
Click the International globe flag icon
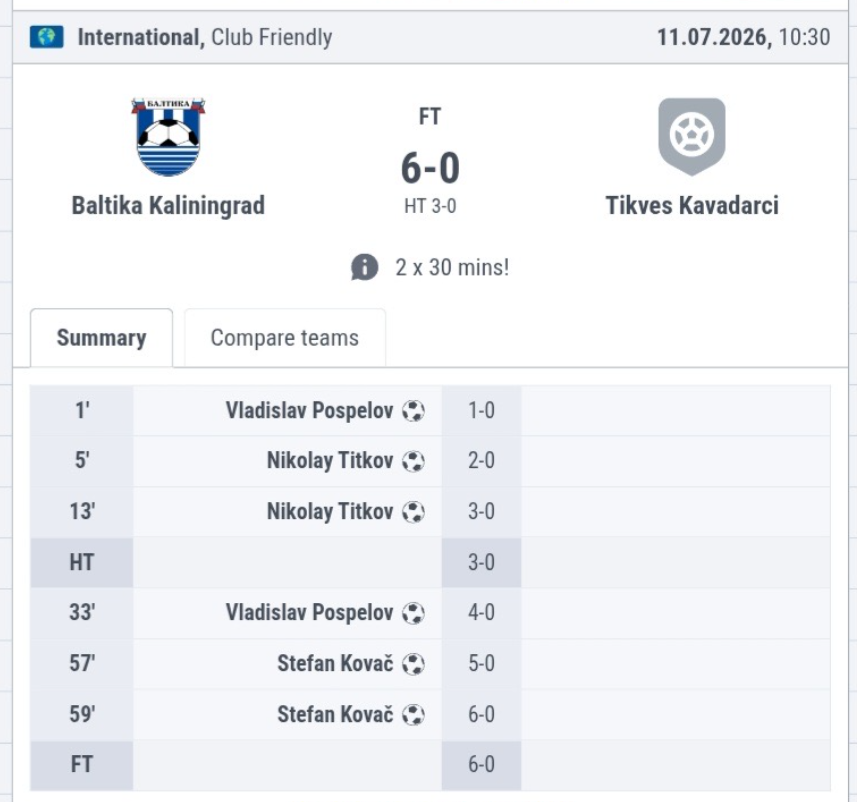[x=46, y=37]
